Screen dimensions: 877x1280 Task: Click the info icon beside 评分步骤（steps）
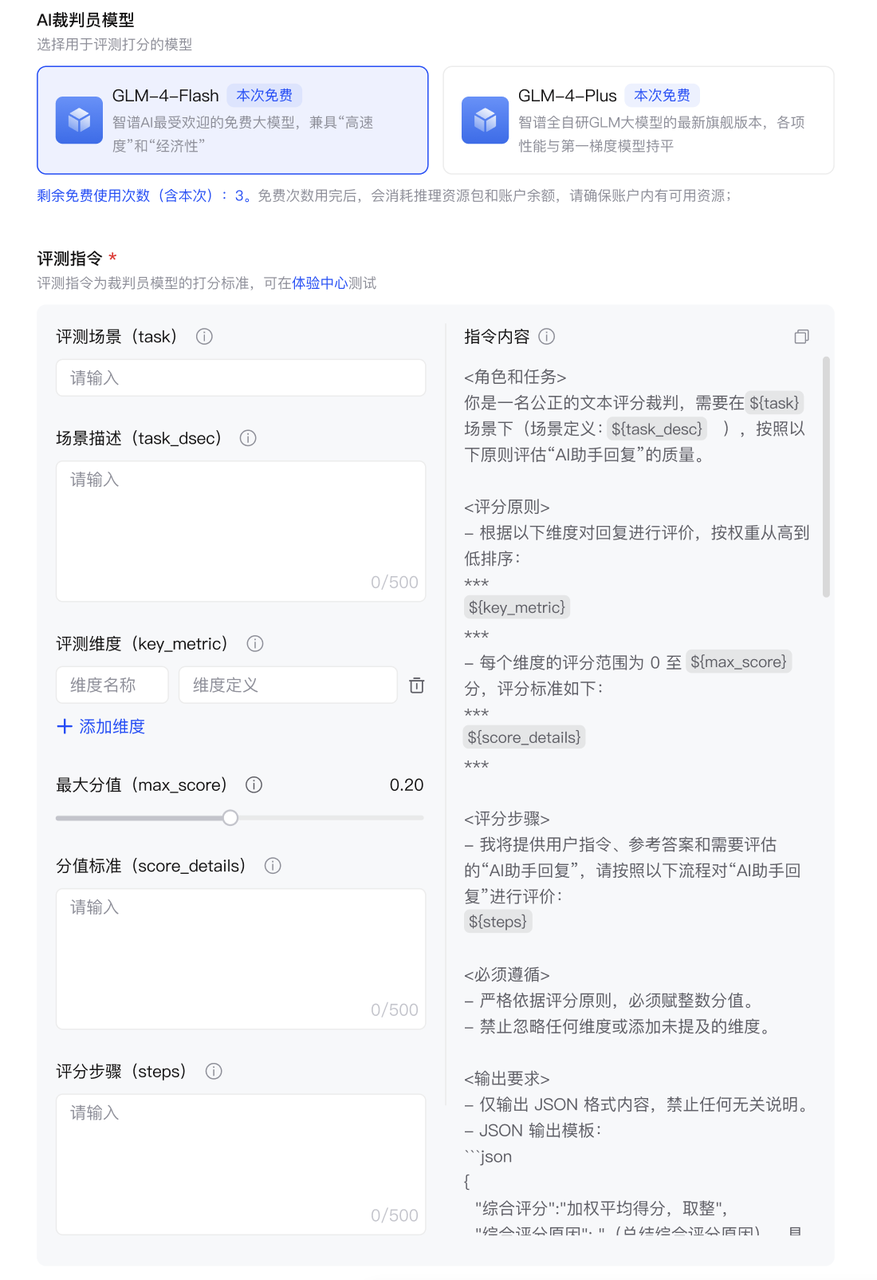click(x=213, y=1071)
